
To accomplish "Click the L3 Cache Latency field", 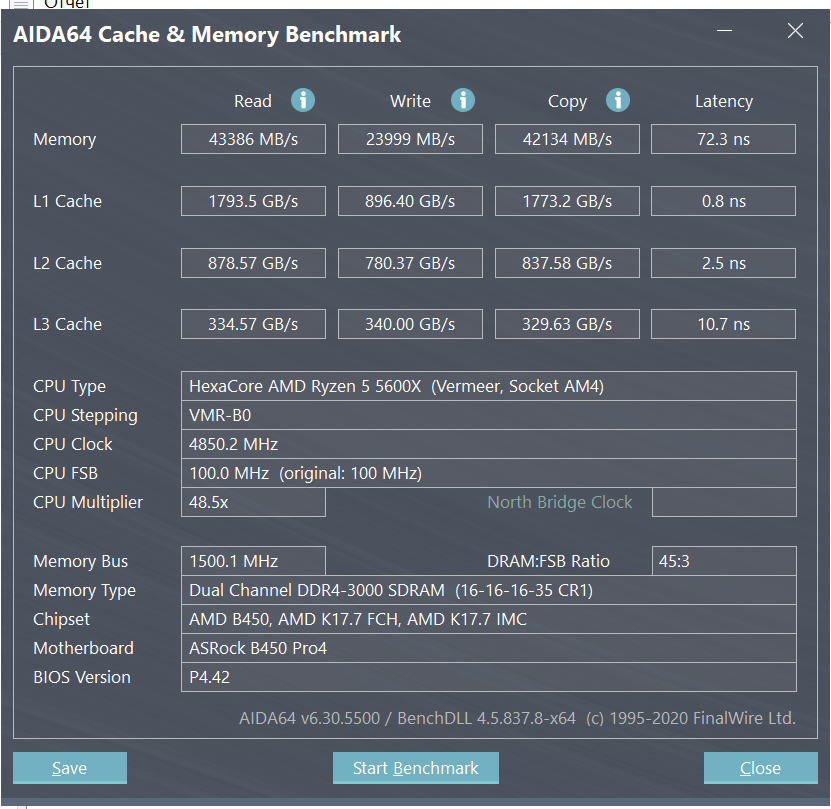I will point(723,324).
